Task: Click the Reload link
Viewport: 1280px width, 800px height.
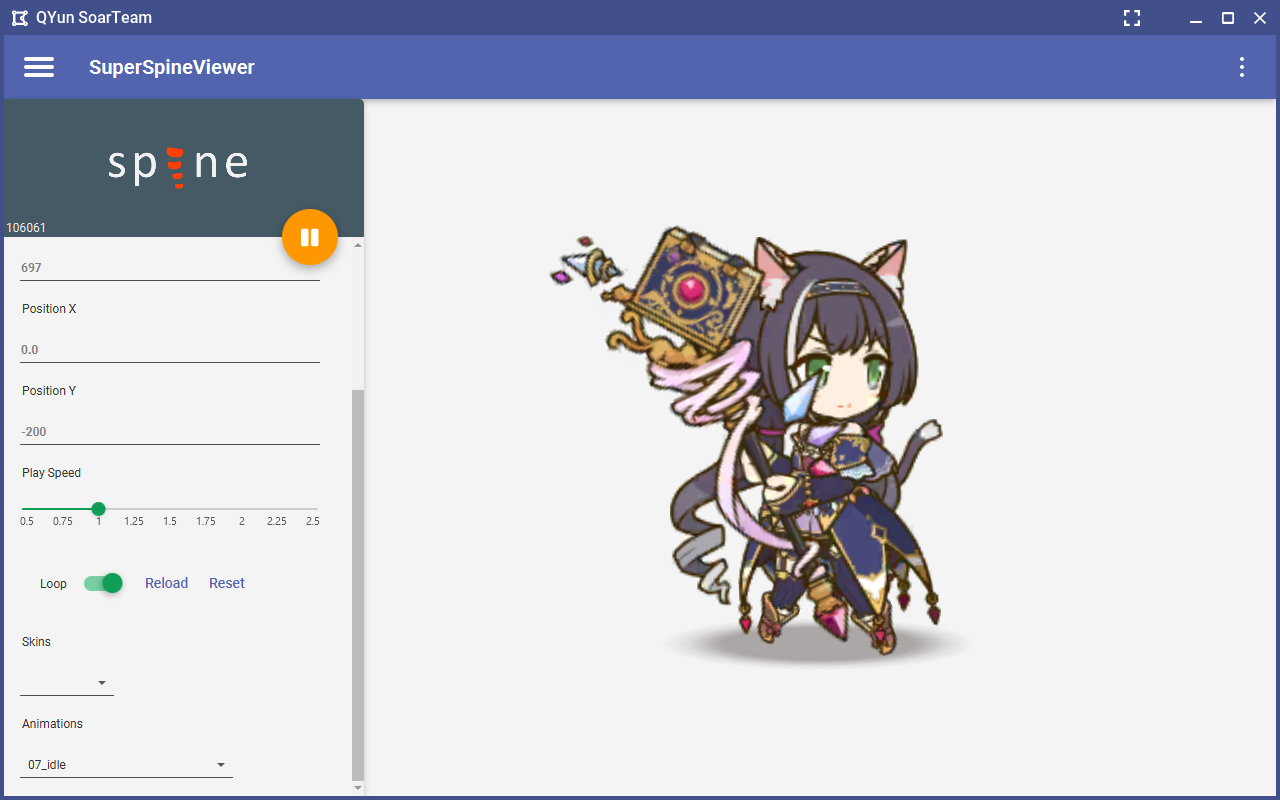Action: tap(166, 583)
